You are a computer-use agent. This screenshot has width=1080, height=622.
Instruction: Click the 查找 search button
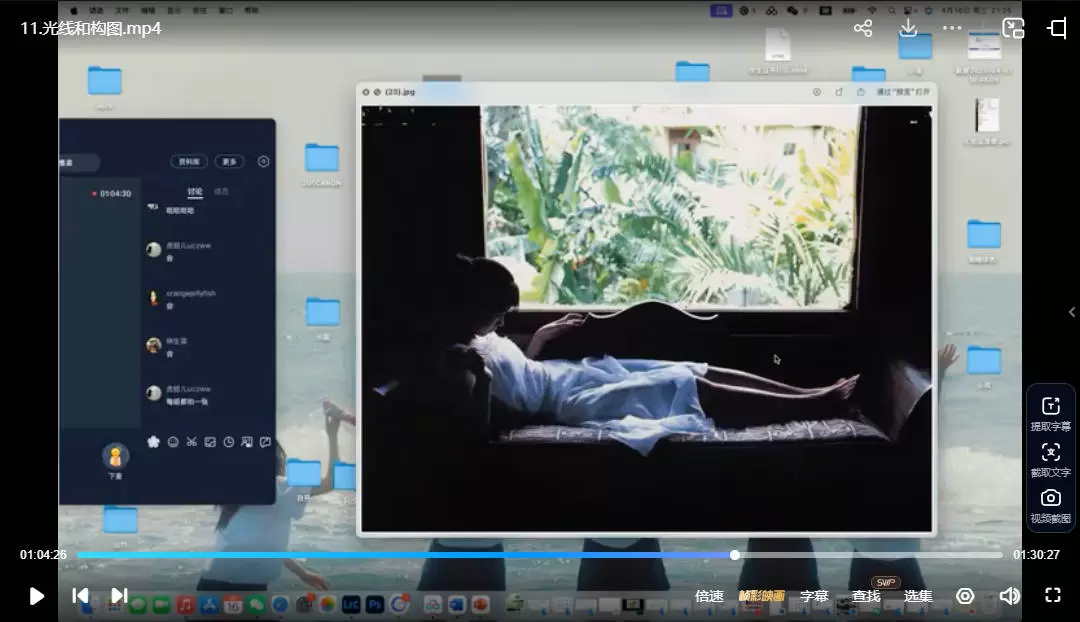[x=866, y=596]
